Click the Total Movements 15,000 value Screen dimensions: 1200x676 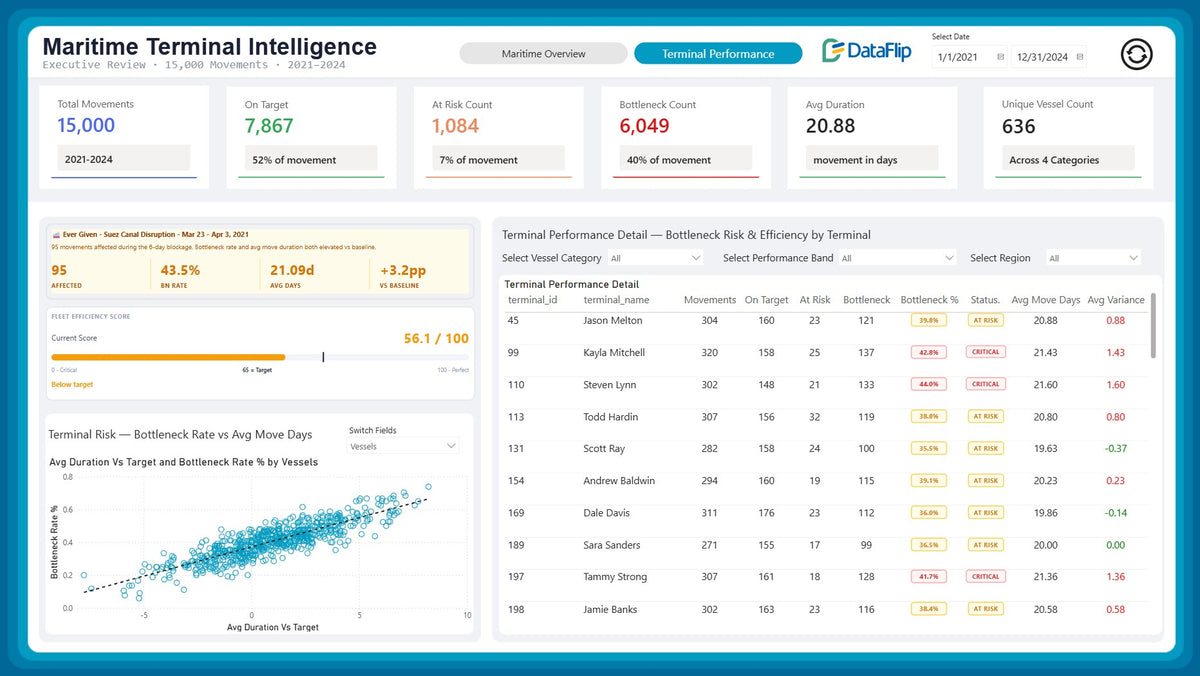pos(86,126)
